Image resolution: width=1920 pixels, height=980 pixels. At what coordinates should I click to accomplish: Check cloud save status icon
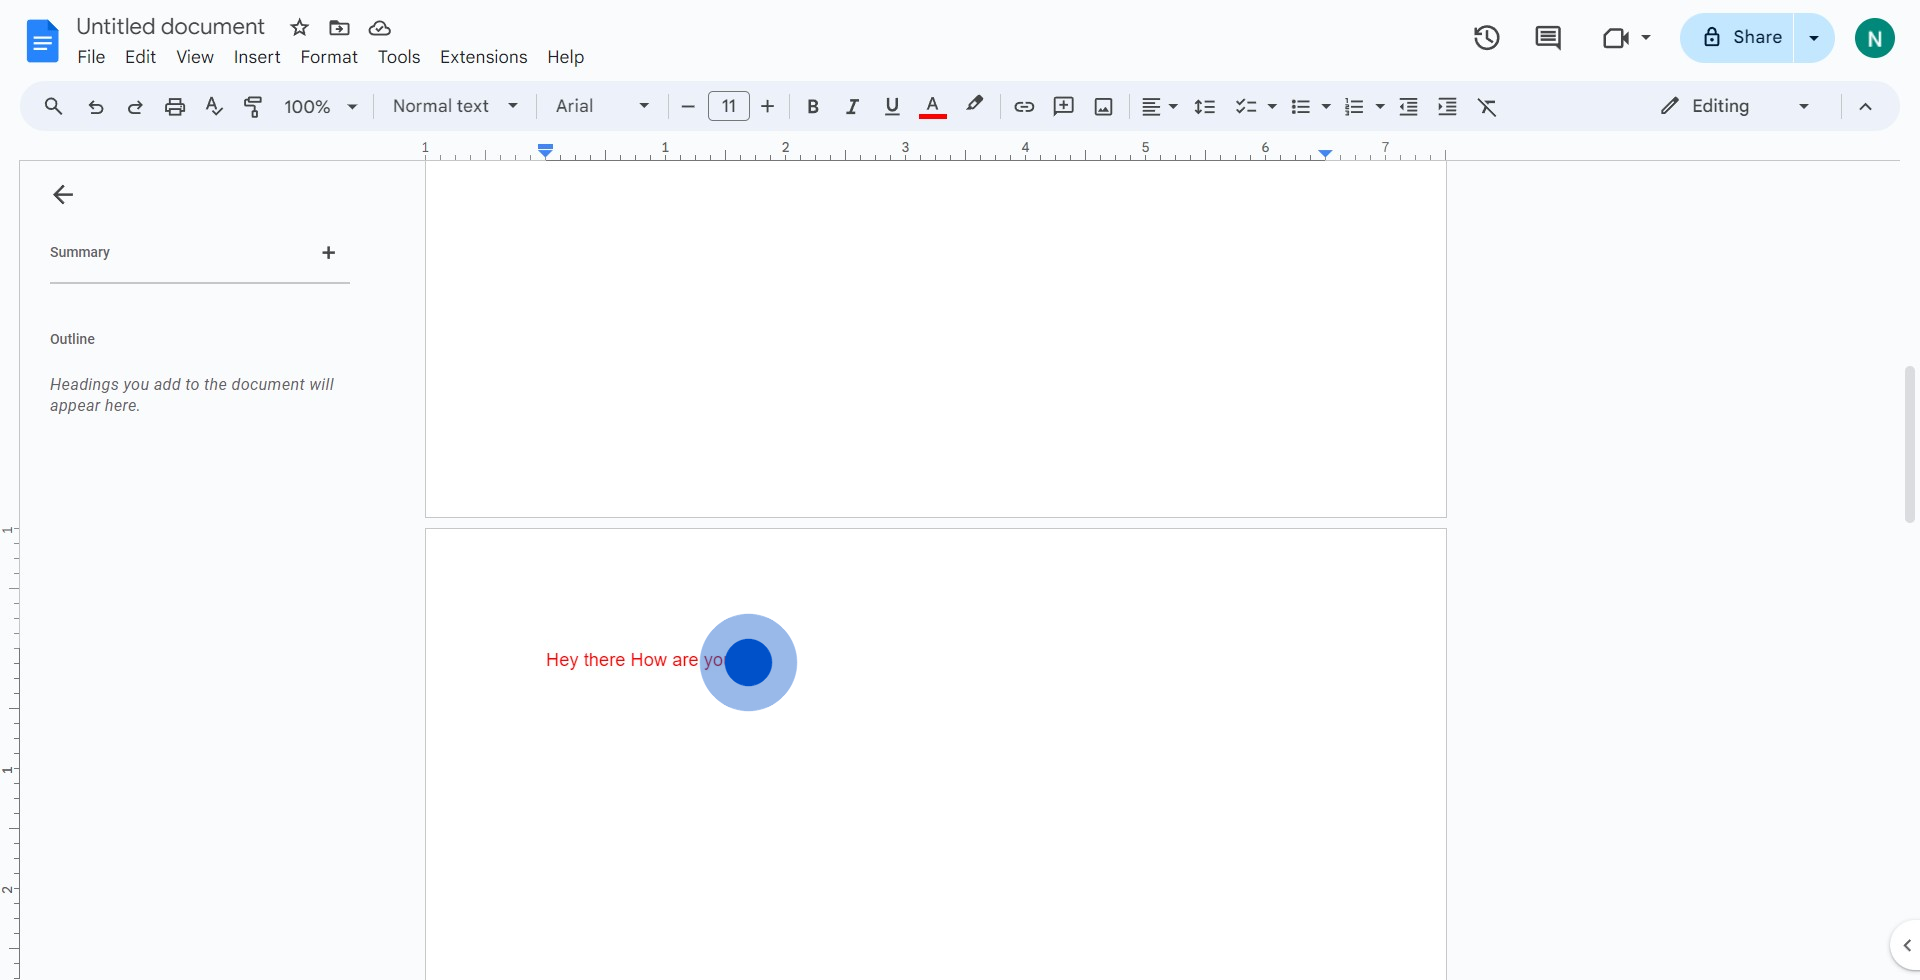tap(379, 28)
